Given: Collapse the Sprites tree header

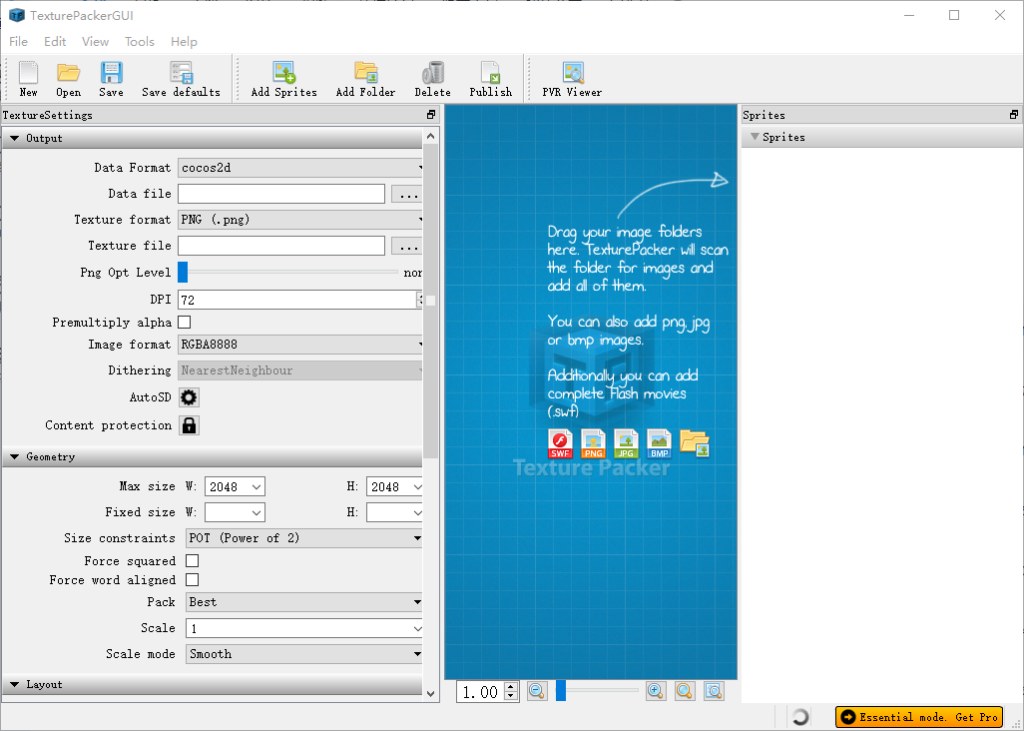Looking at the screenshot, I should pos(755,137).
